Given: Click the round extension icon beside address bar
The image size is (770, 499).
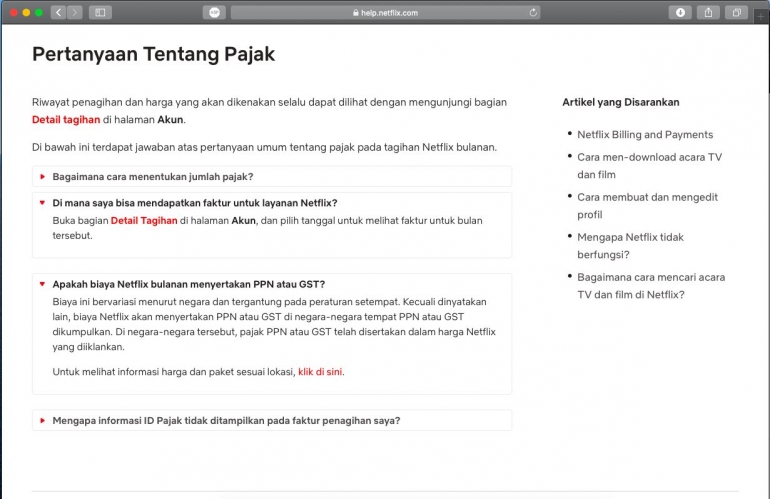Looking at the screenshot, I should coord(214,12).
